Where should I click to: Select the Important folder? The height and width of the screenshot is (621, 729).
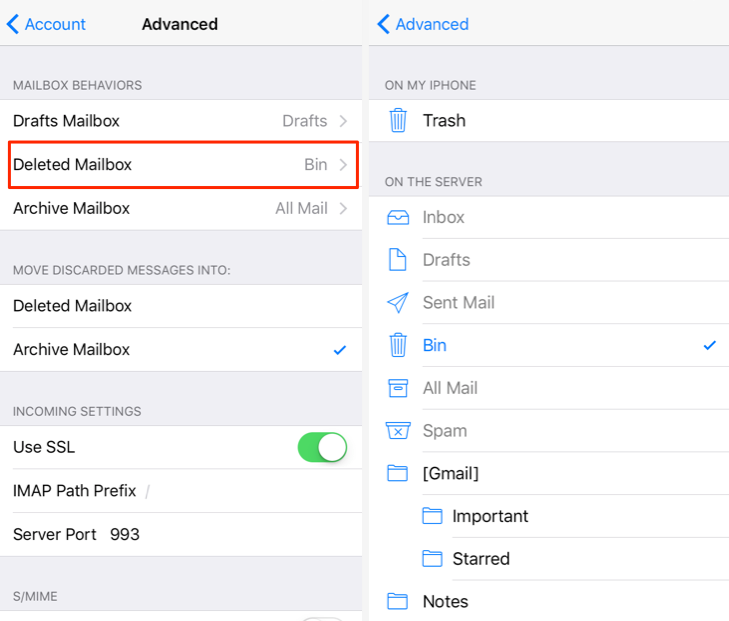[490, 516]
